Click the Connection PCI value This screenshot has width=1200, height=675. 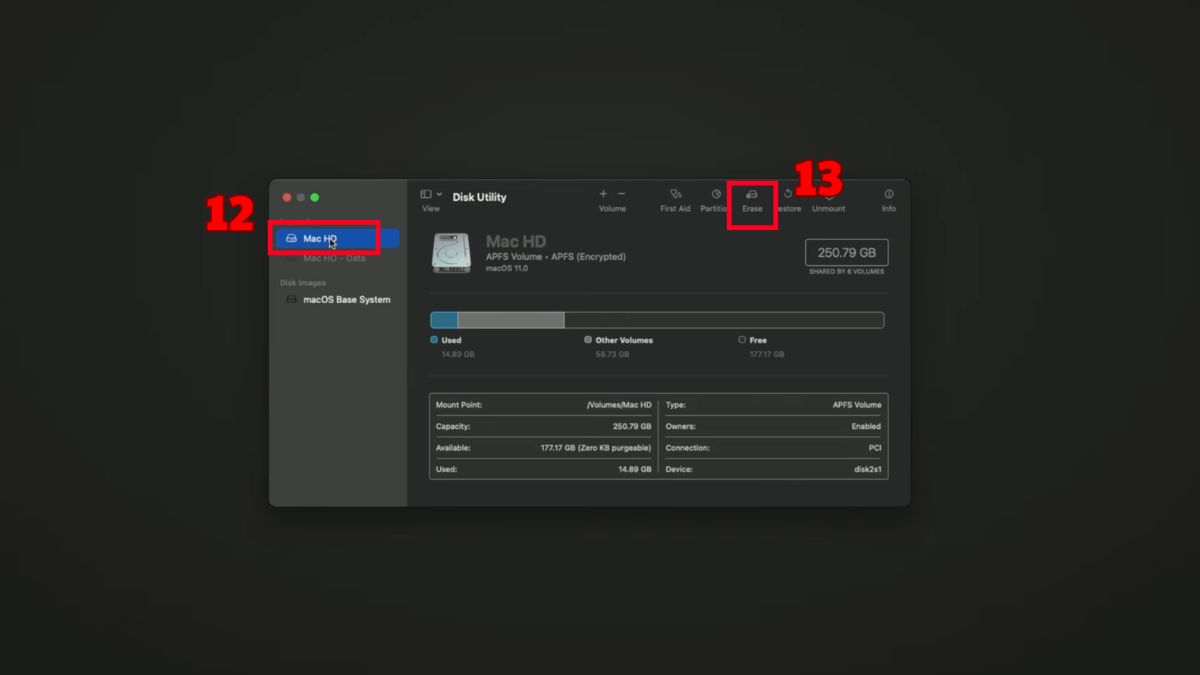[875, 448]
